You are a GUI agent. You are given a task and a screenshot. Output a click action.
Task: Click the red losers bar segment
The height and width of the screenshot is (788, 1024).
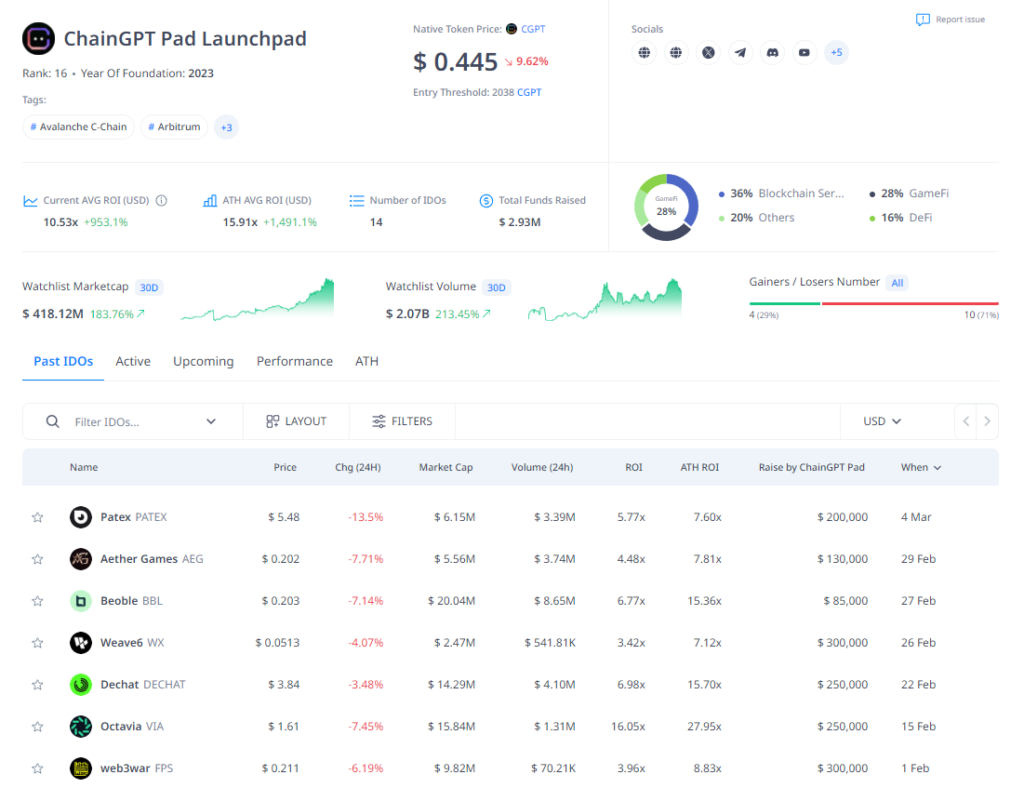(x=910, y=304)
